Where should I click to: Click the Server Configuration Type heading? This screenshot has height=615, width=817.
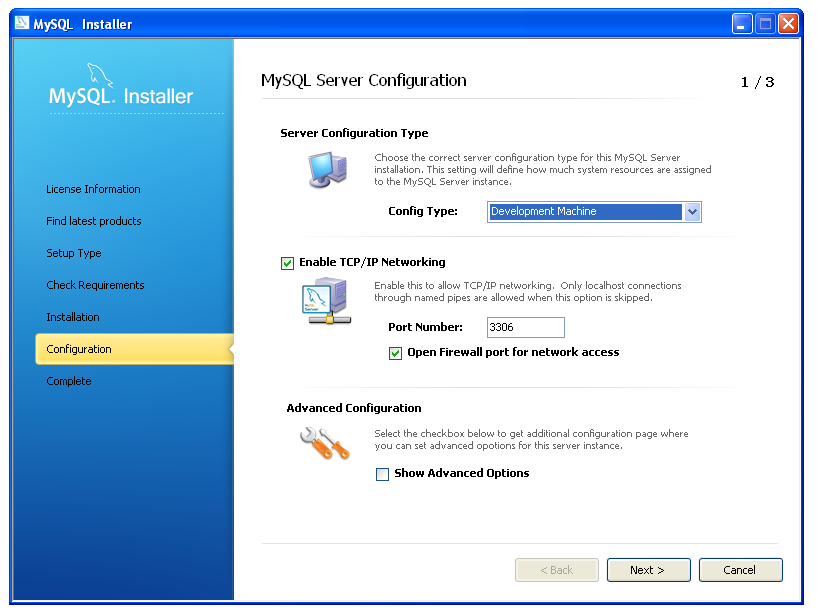tap(354, 133)
